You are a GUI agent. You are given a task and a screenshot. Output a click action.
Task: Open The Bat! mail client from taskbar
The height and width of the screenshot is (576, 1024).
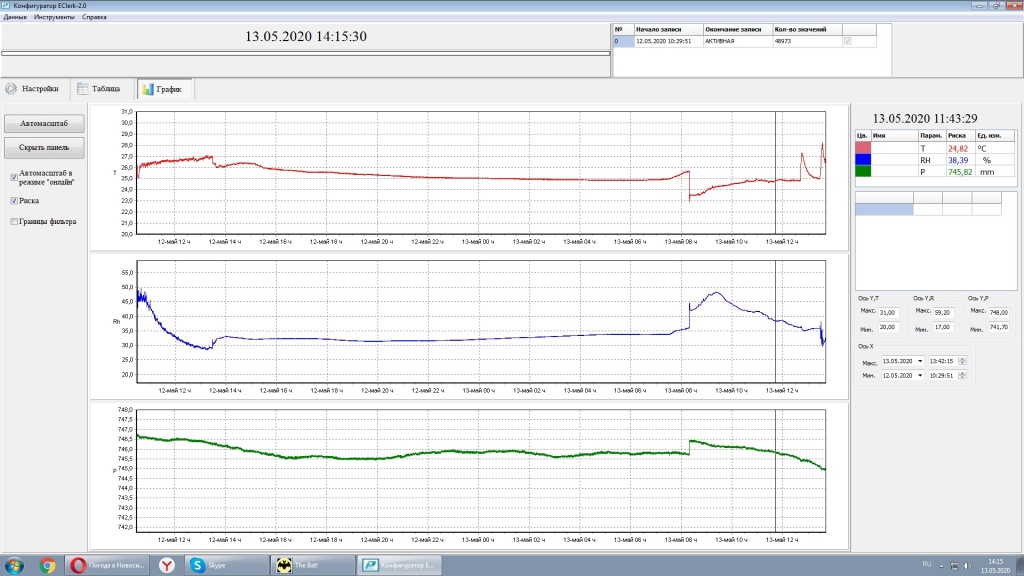[314, 565]
